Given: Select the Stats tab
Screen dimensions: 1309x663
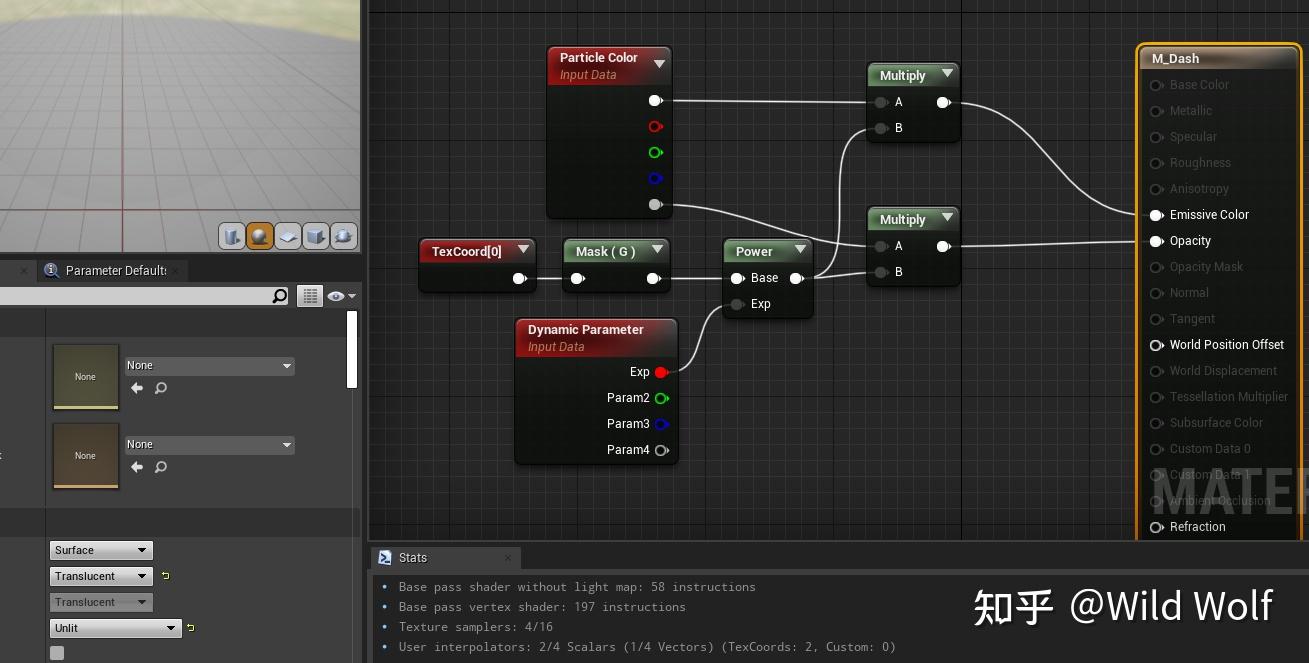Looking at the screenshot, I should tap(412, 558).
